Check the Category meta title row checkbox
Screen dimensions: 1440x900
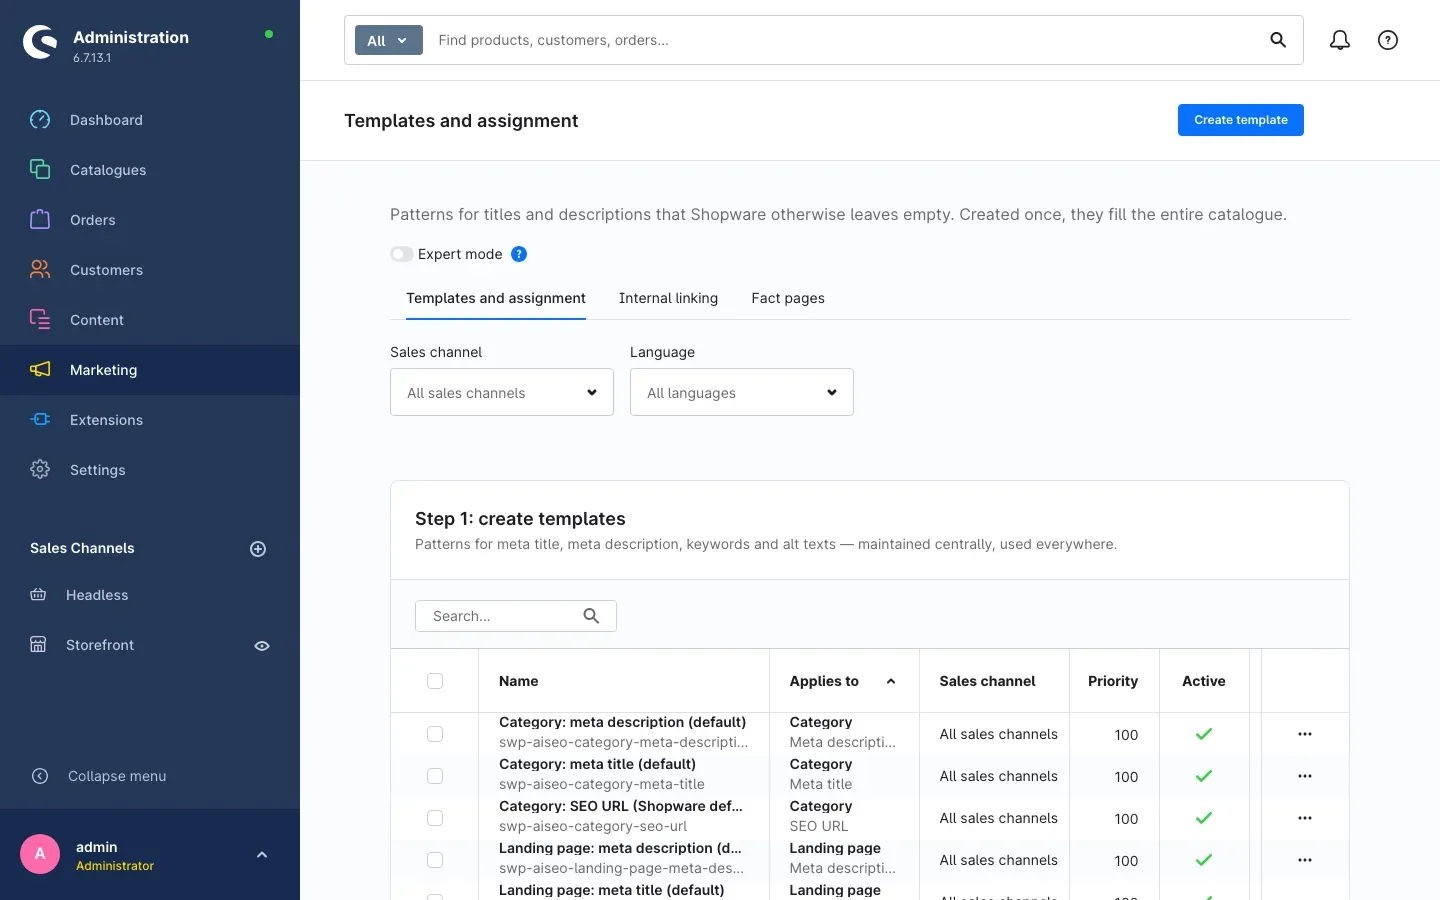pyautogui.click(x=435, y=776)
